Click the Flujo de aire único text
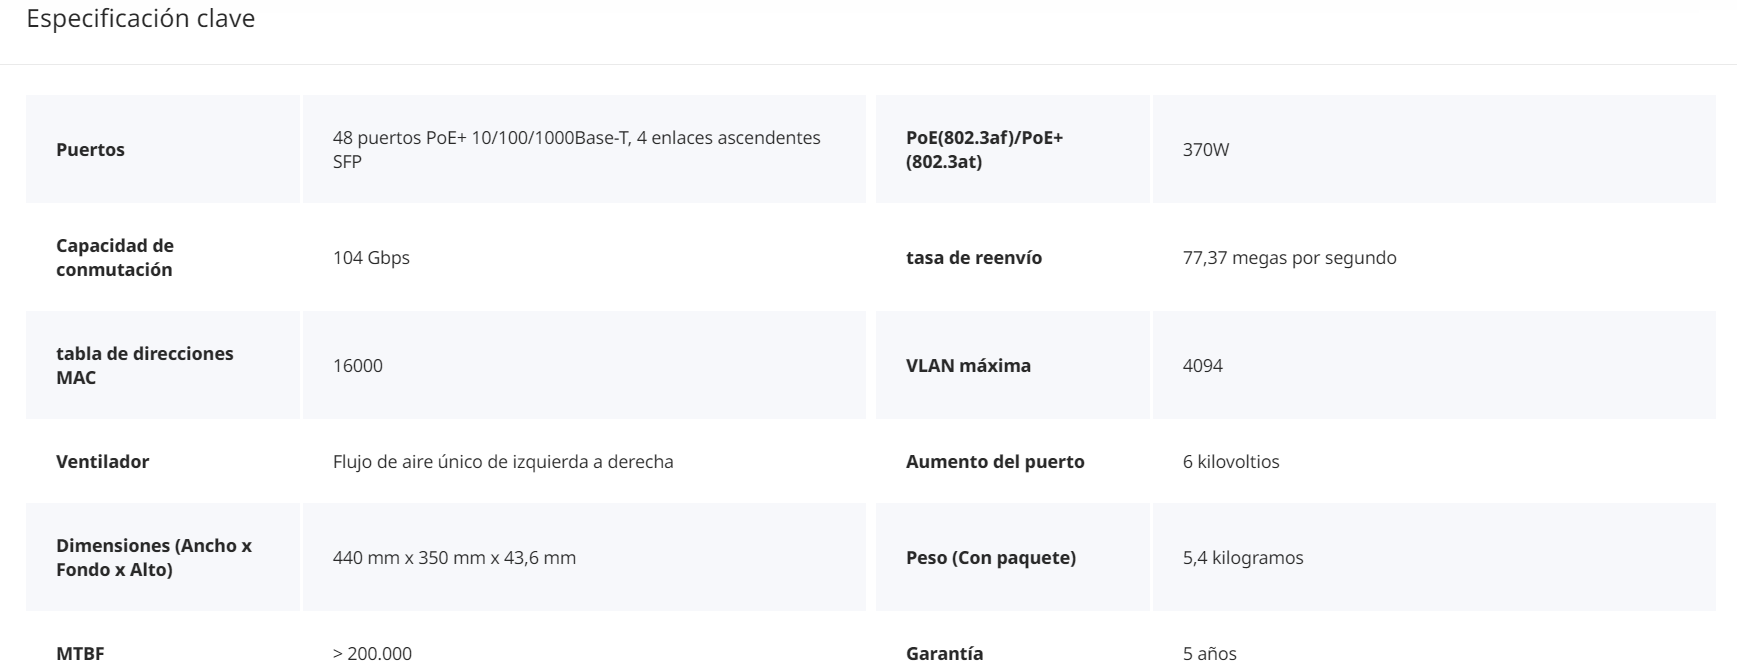 (x=502, y=462)
